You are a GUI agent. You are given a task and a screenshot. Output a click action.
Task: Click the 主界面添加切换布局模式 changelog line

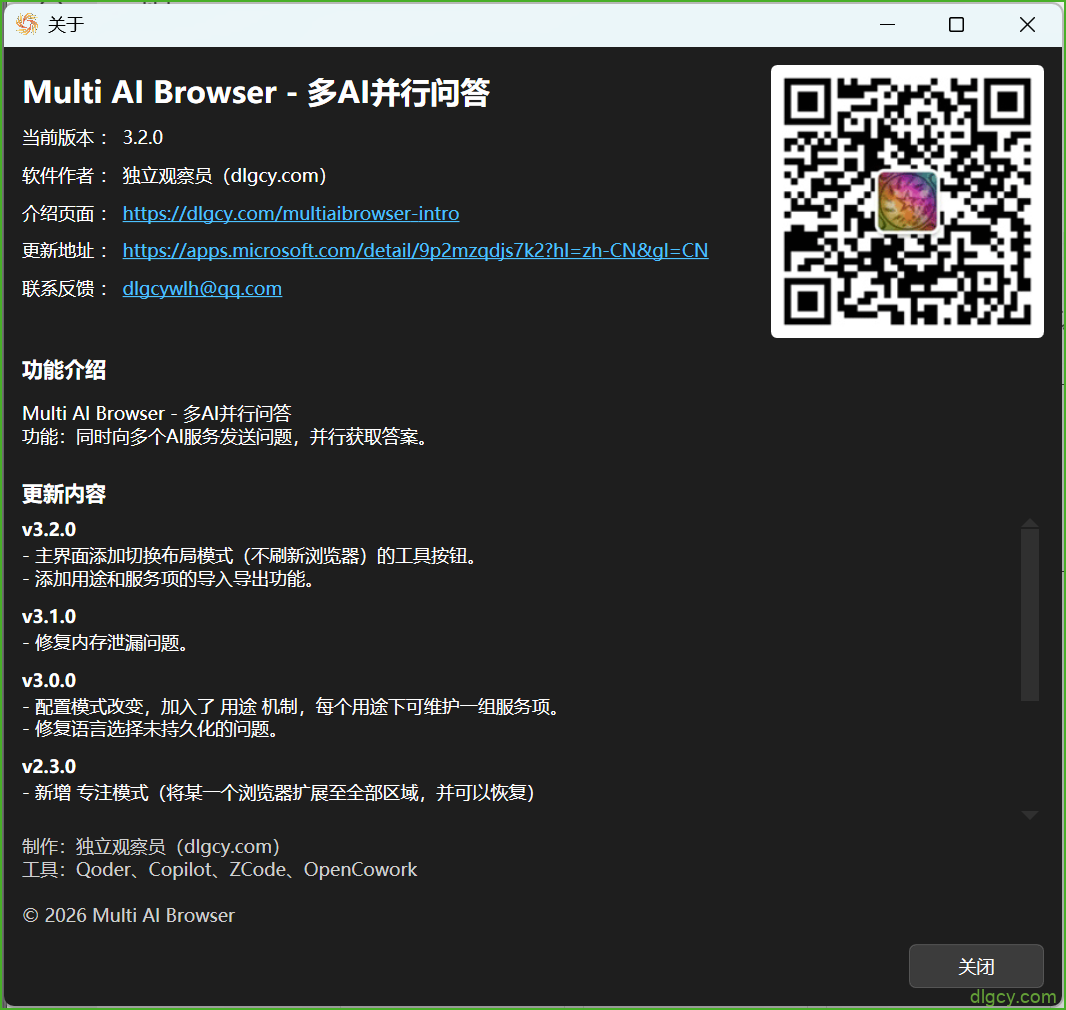[x=250, y=556]
